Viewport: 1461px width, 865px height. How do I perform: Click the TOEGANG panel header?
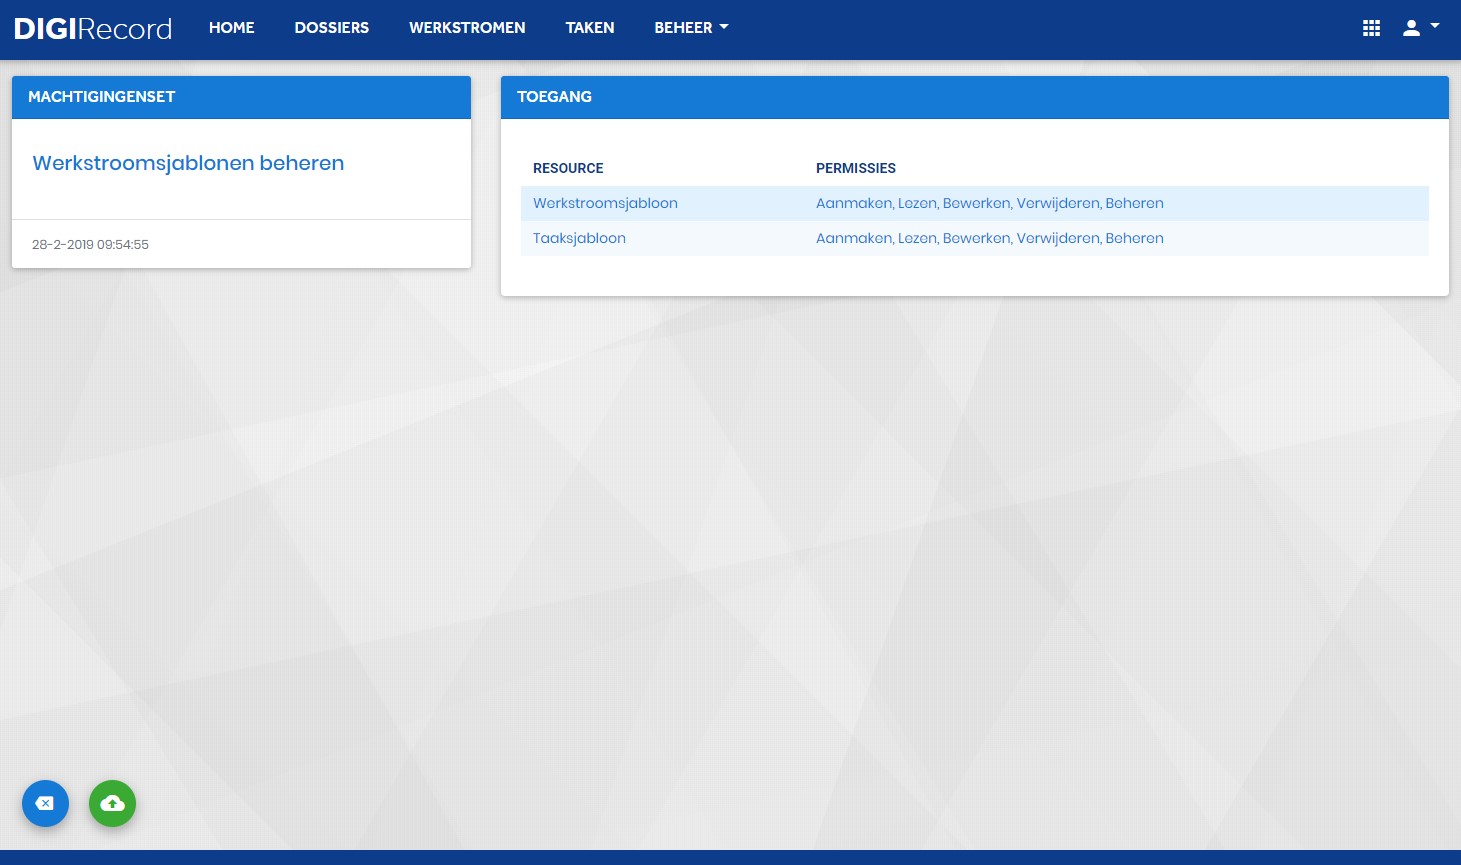click(x=975, y=97)
